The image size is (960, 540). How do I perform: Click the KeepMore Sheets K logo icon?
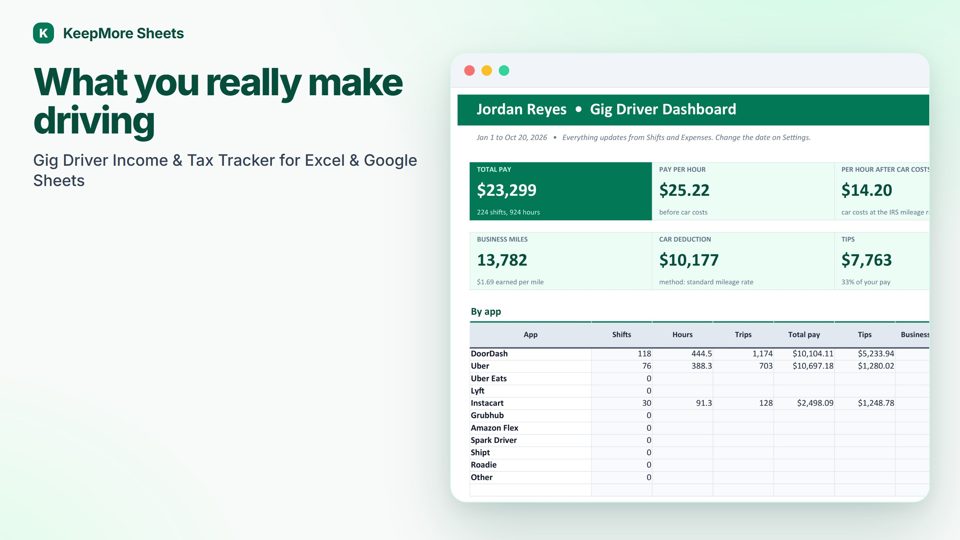[43, 33]
